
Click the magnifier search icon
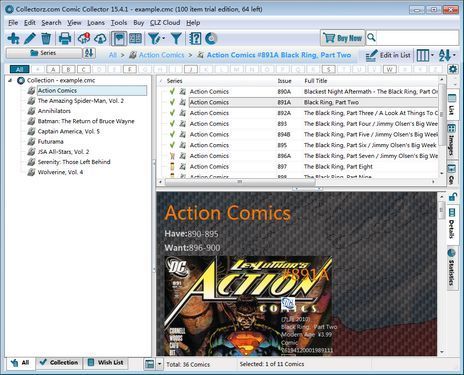pyautogui.click(x=371, y=38)
